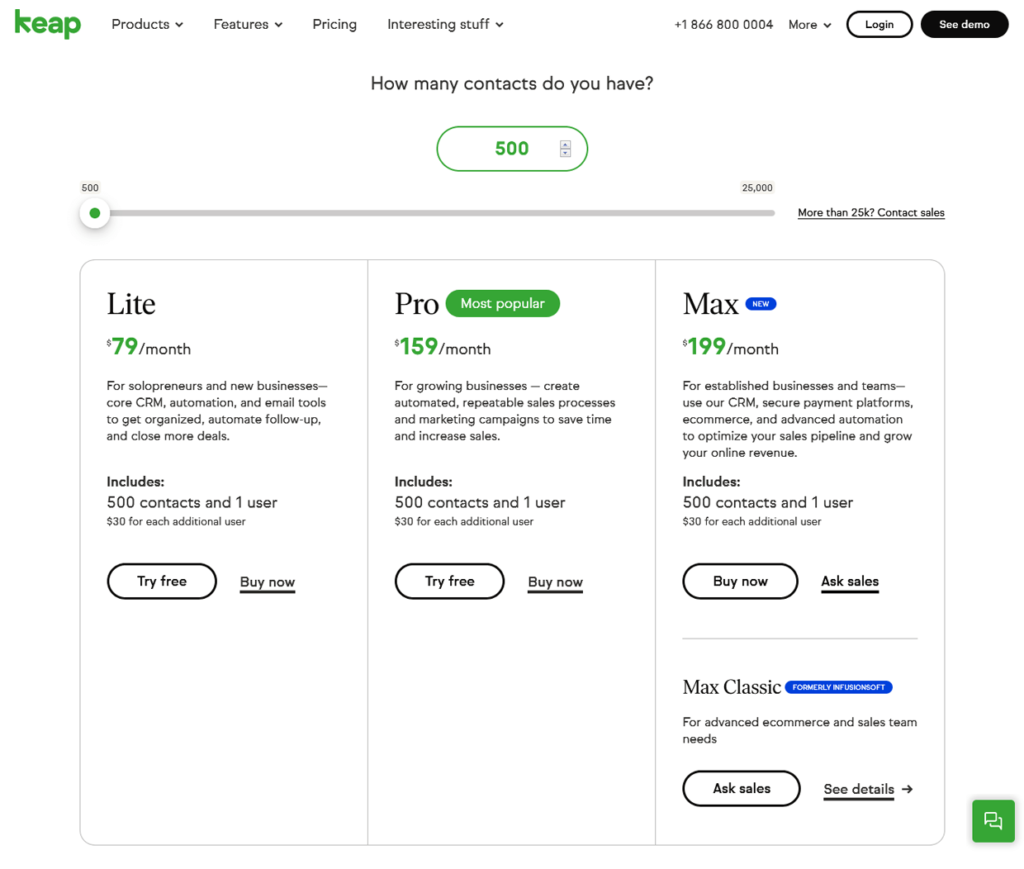Open See details for Max Classic
The width and height of the screenshot is (1024, 869).
[x=859, y=789]
